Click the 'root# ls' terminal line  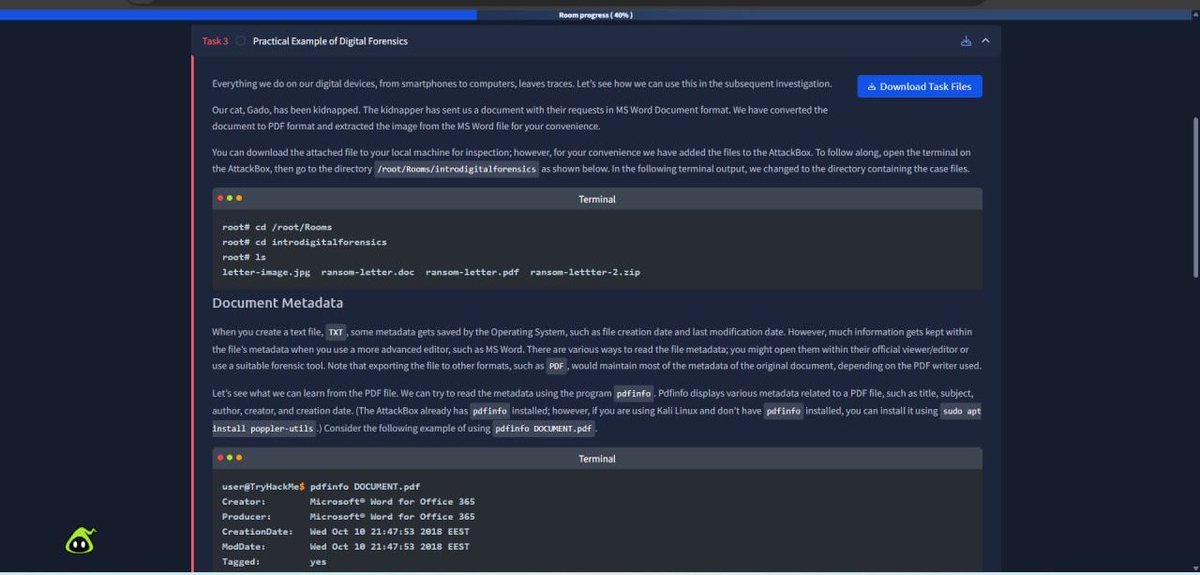[x=244, y=257]
